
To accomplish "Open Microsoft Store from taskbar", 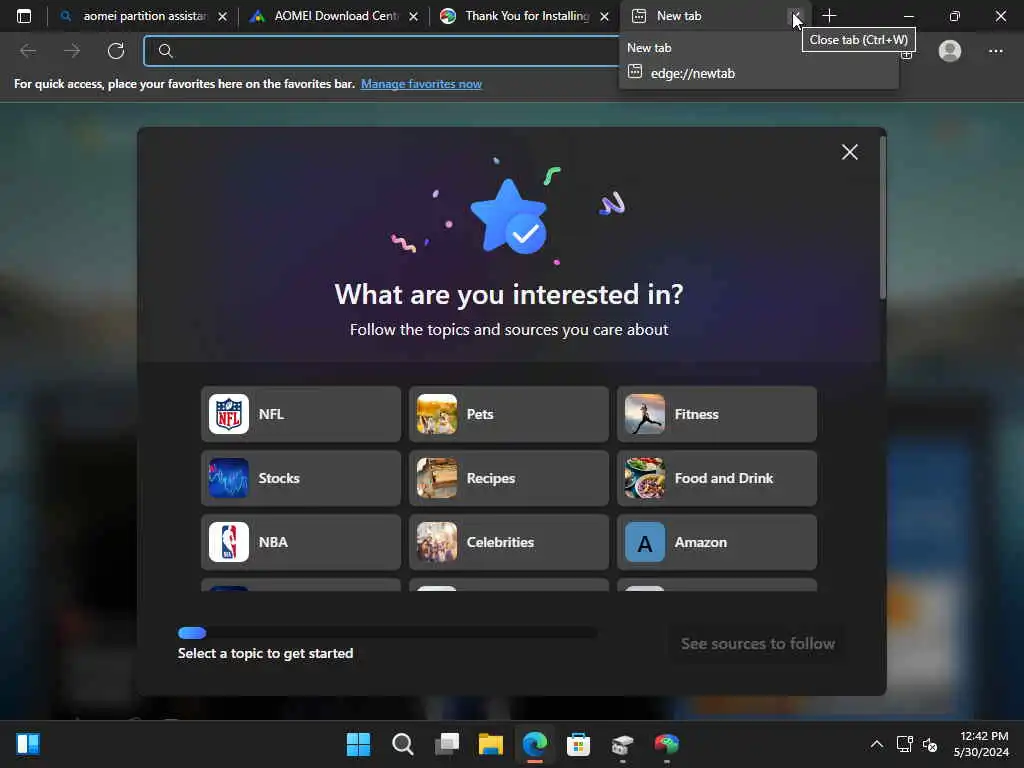I will (578, 744).
